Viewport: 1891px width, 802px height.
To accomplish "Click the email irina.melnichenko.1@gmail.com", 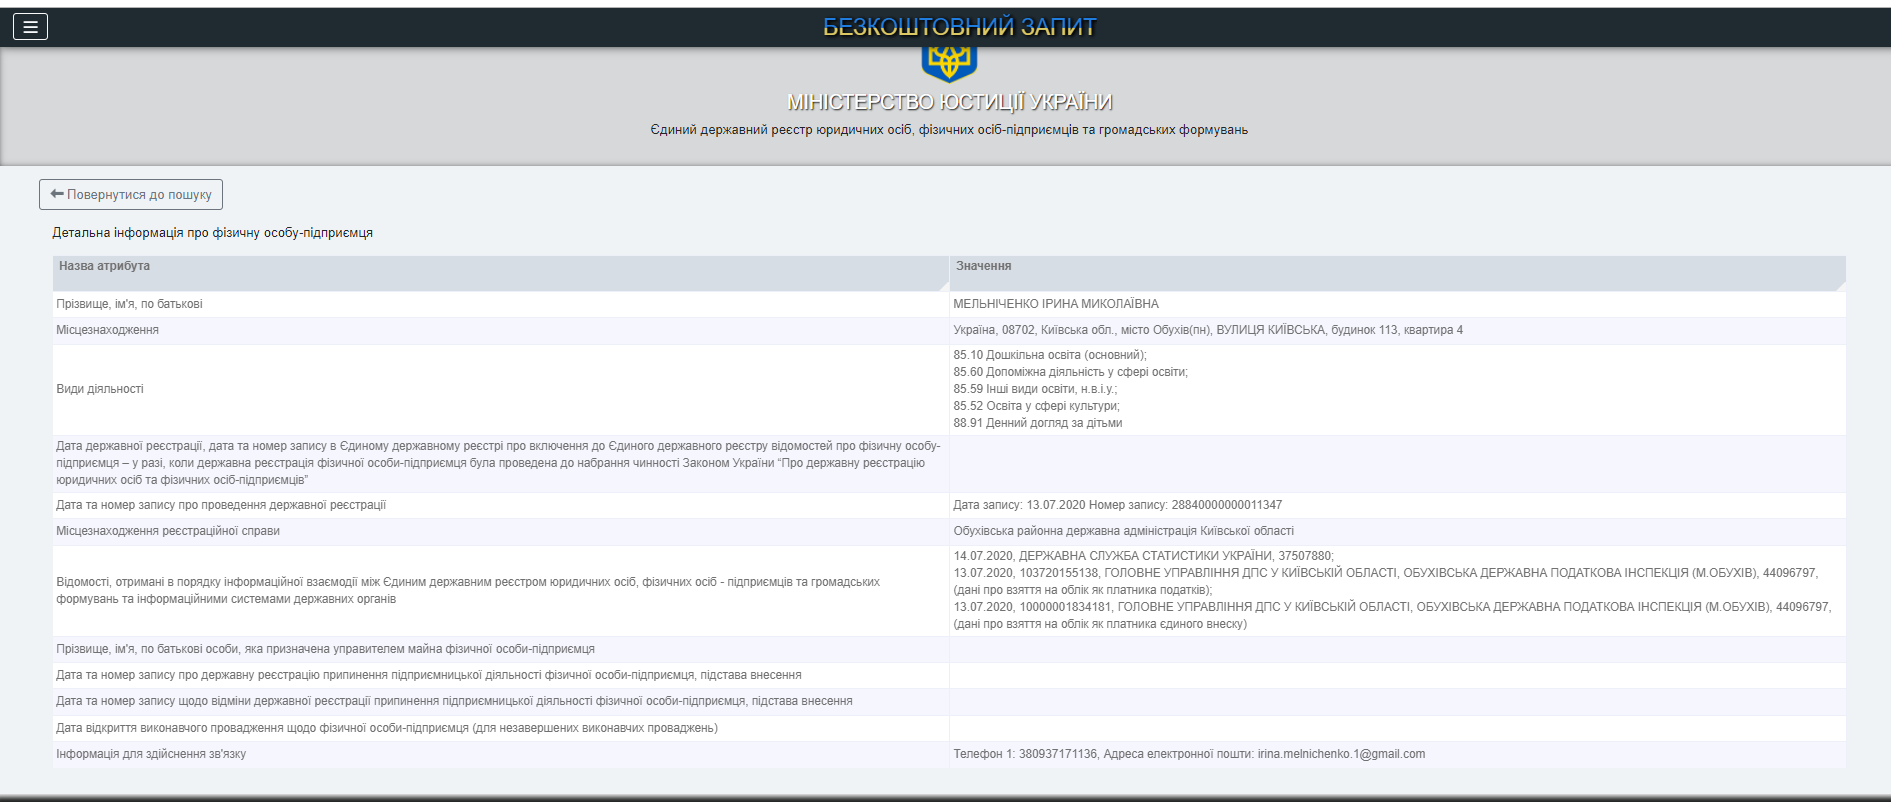I will click(1340, 754).
